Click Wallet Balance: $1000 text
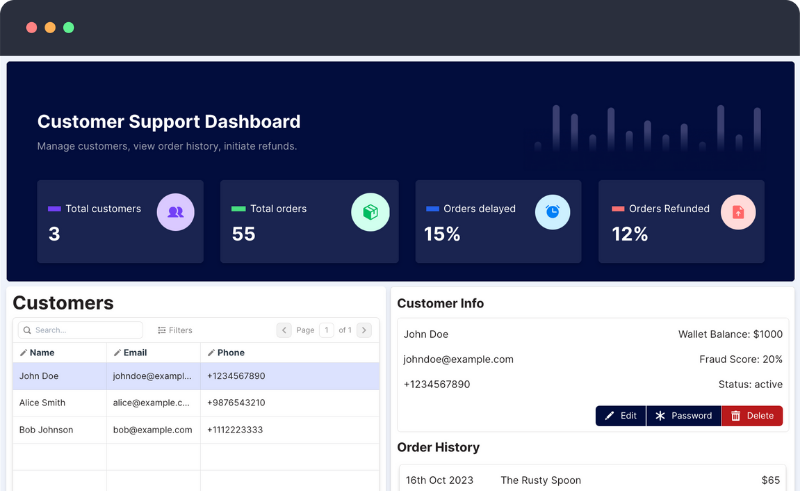The image size is (800, 491). (730, 334)
